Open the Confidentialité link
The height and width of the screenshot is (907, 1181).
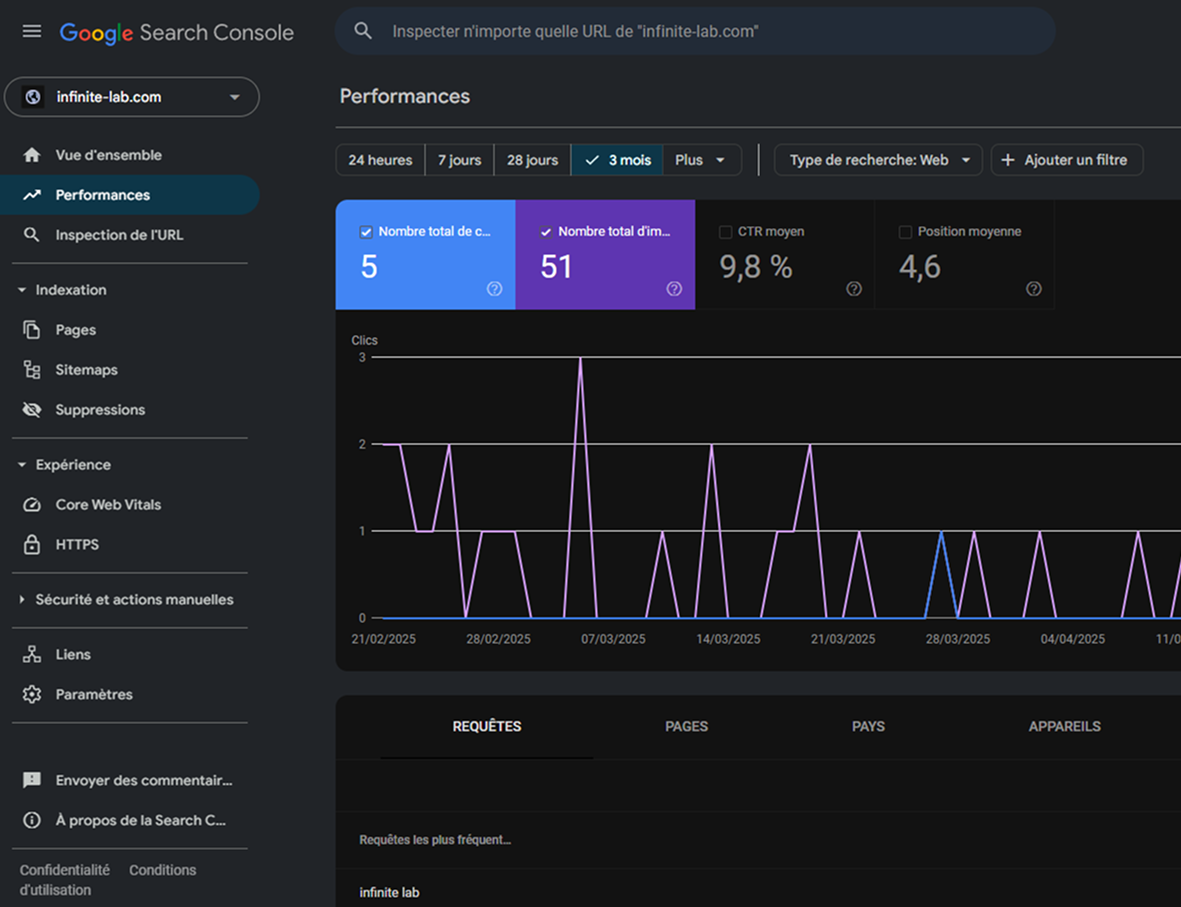(x=65, y=870)
